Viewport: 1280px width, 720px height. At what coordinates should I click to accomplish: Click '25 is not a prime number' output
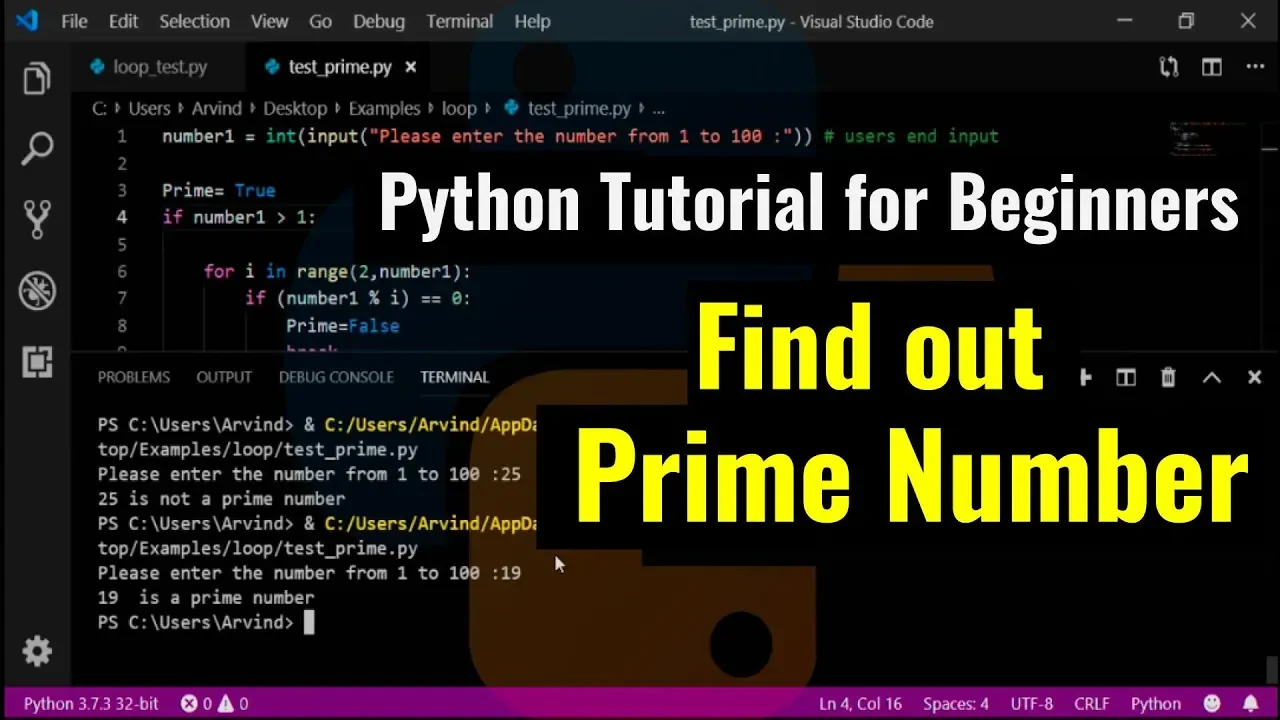click(221, 498)
